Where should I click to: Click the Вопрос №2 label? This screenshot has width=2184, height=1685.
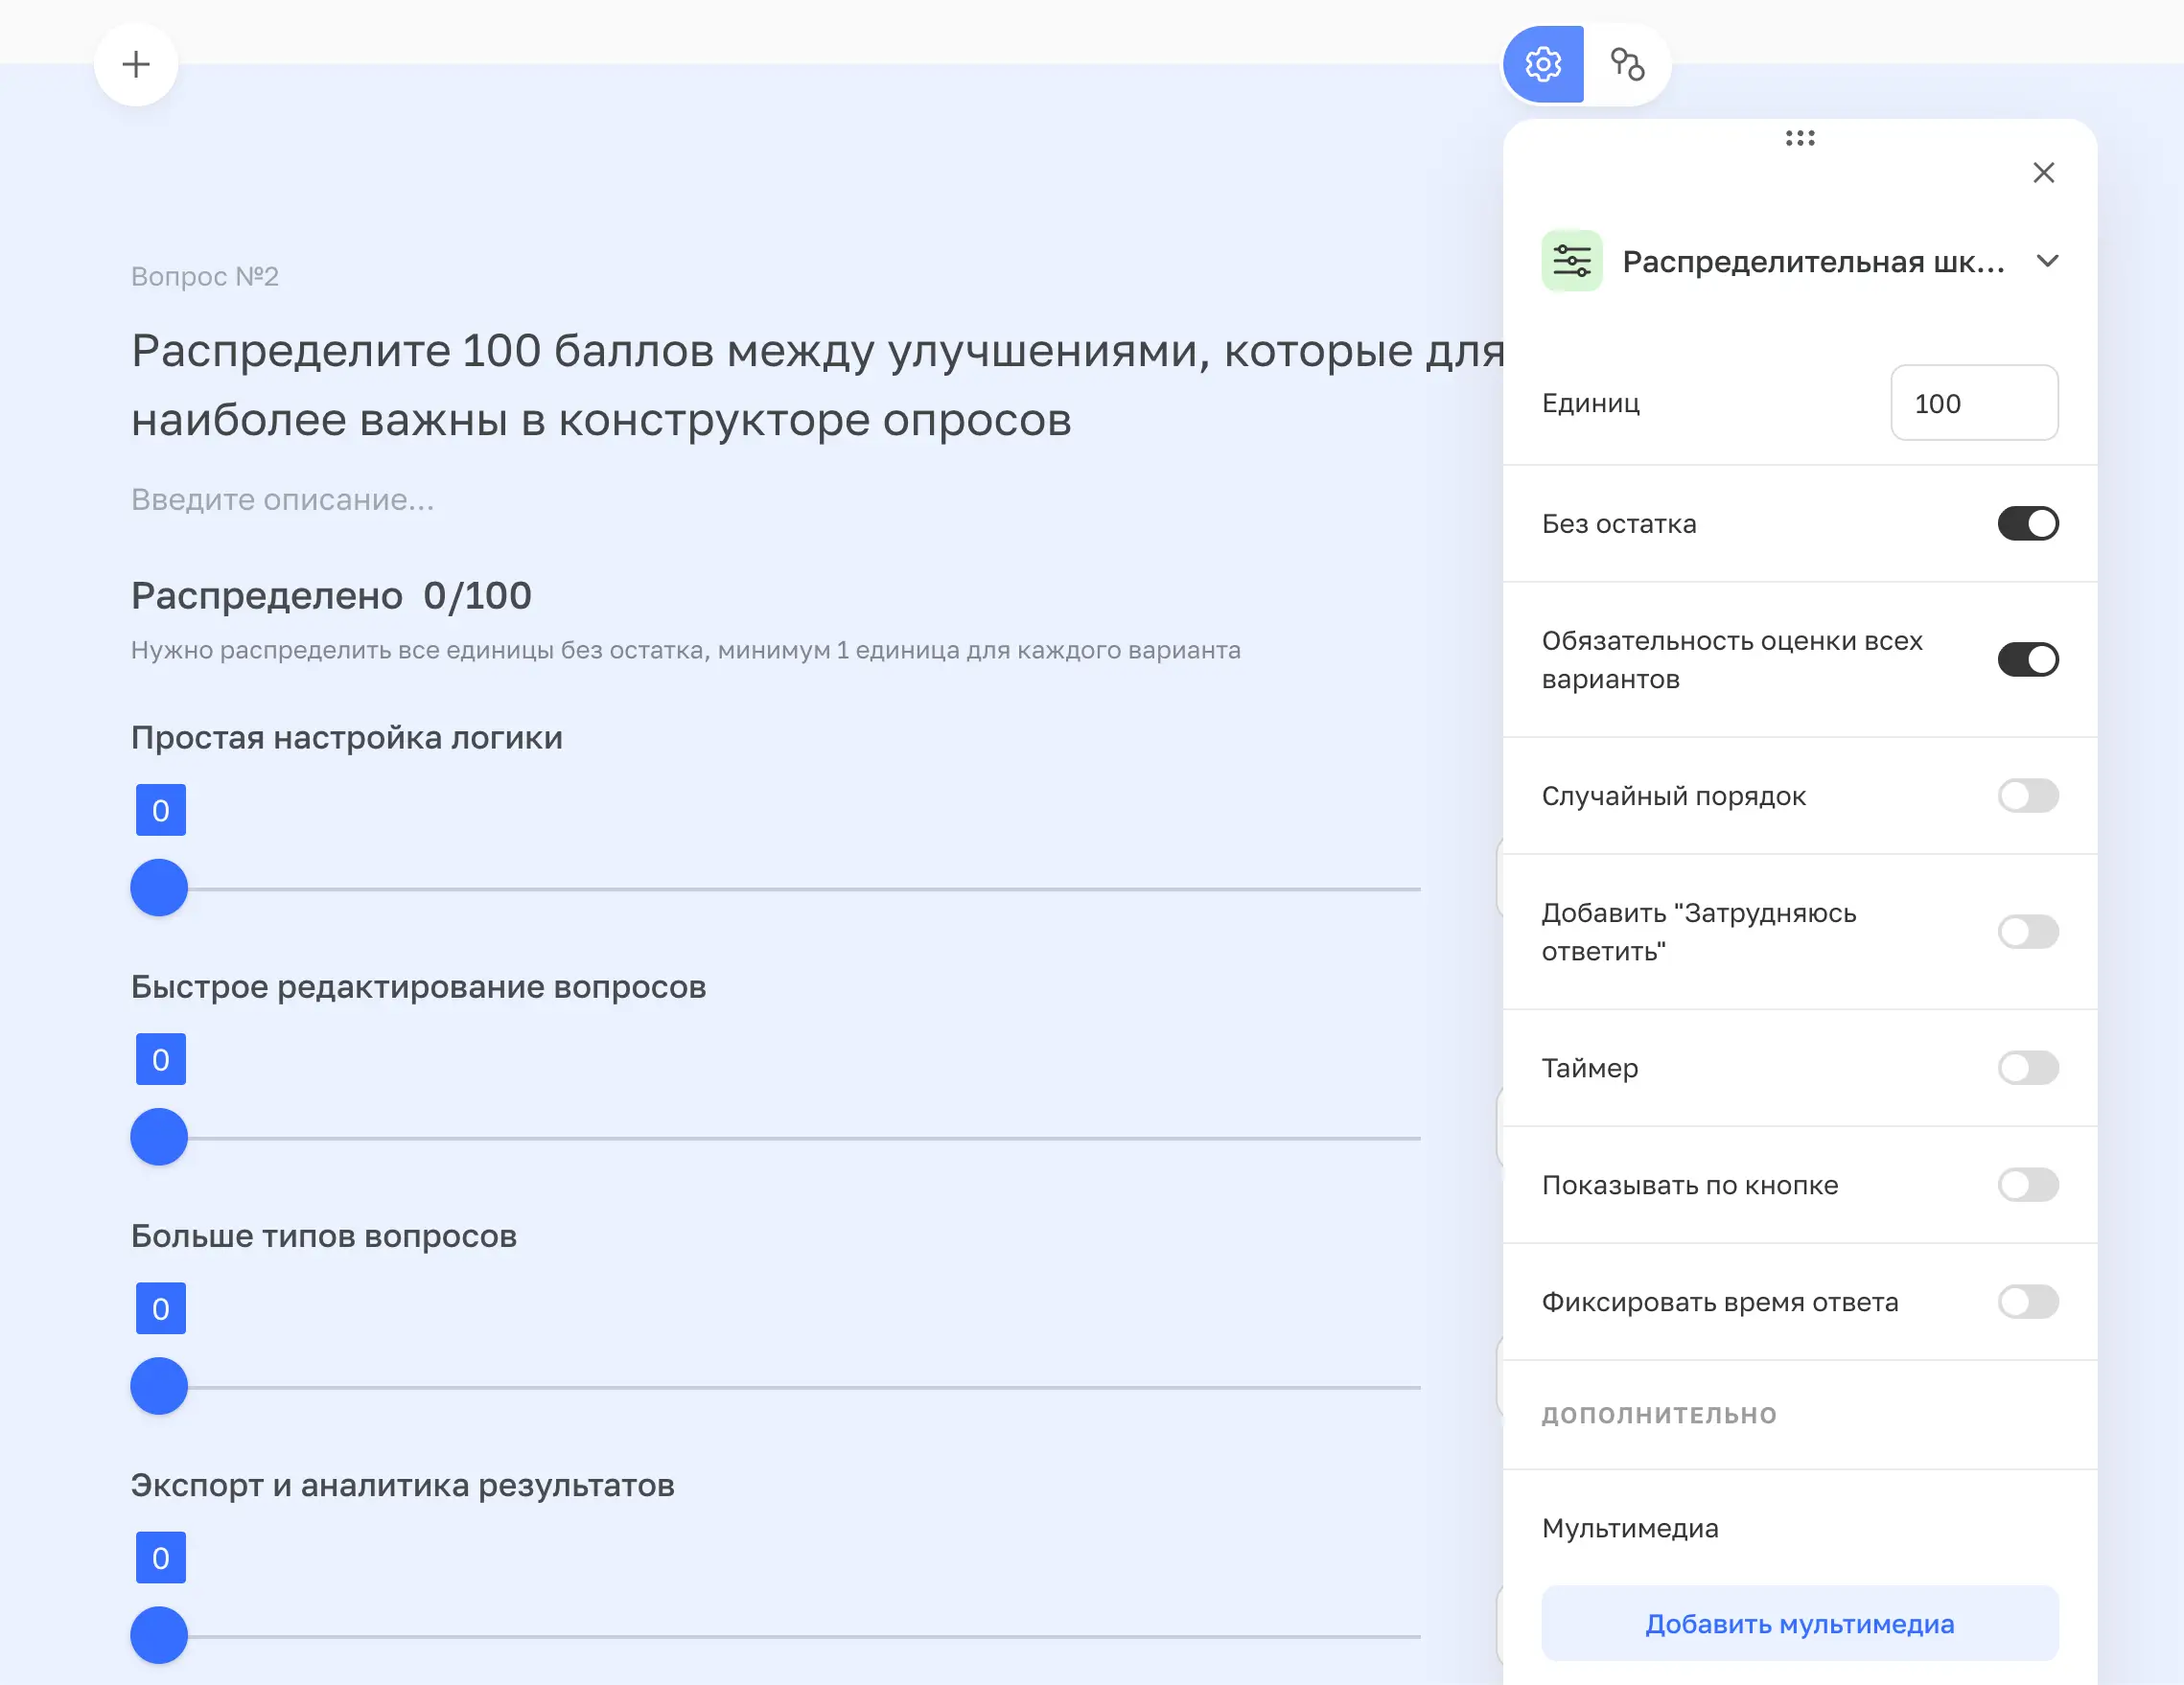pyautogui.click(x=205, y=276)
